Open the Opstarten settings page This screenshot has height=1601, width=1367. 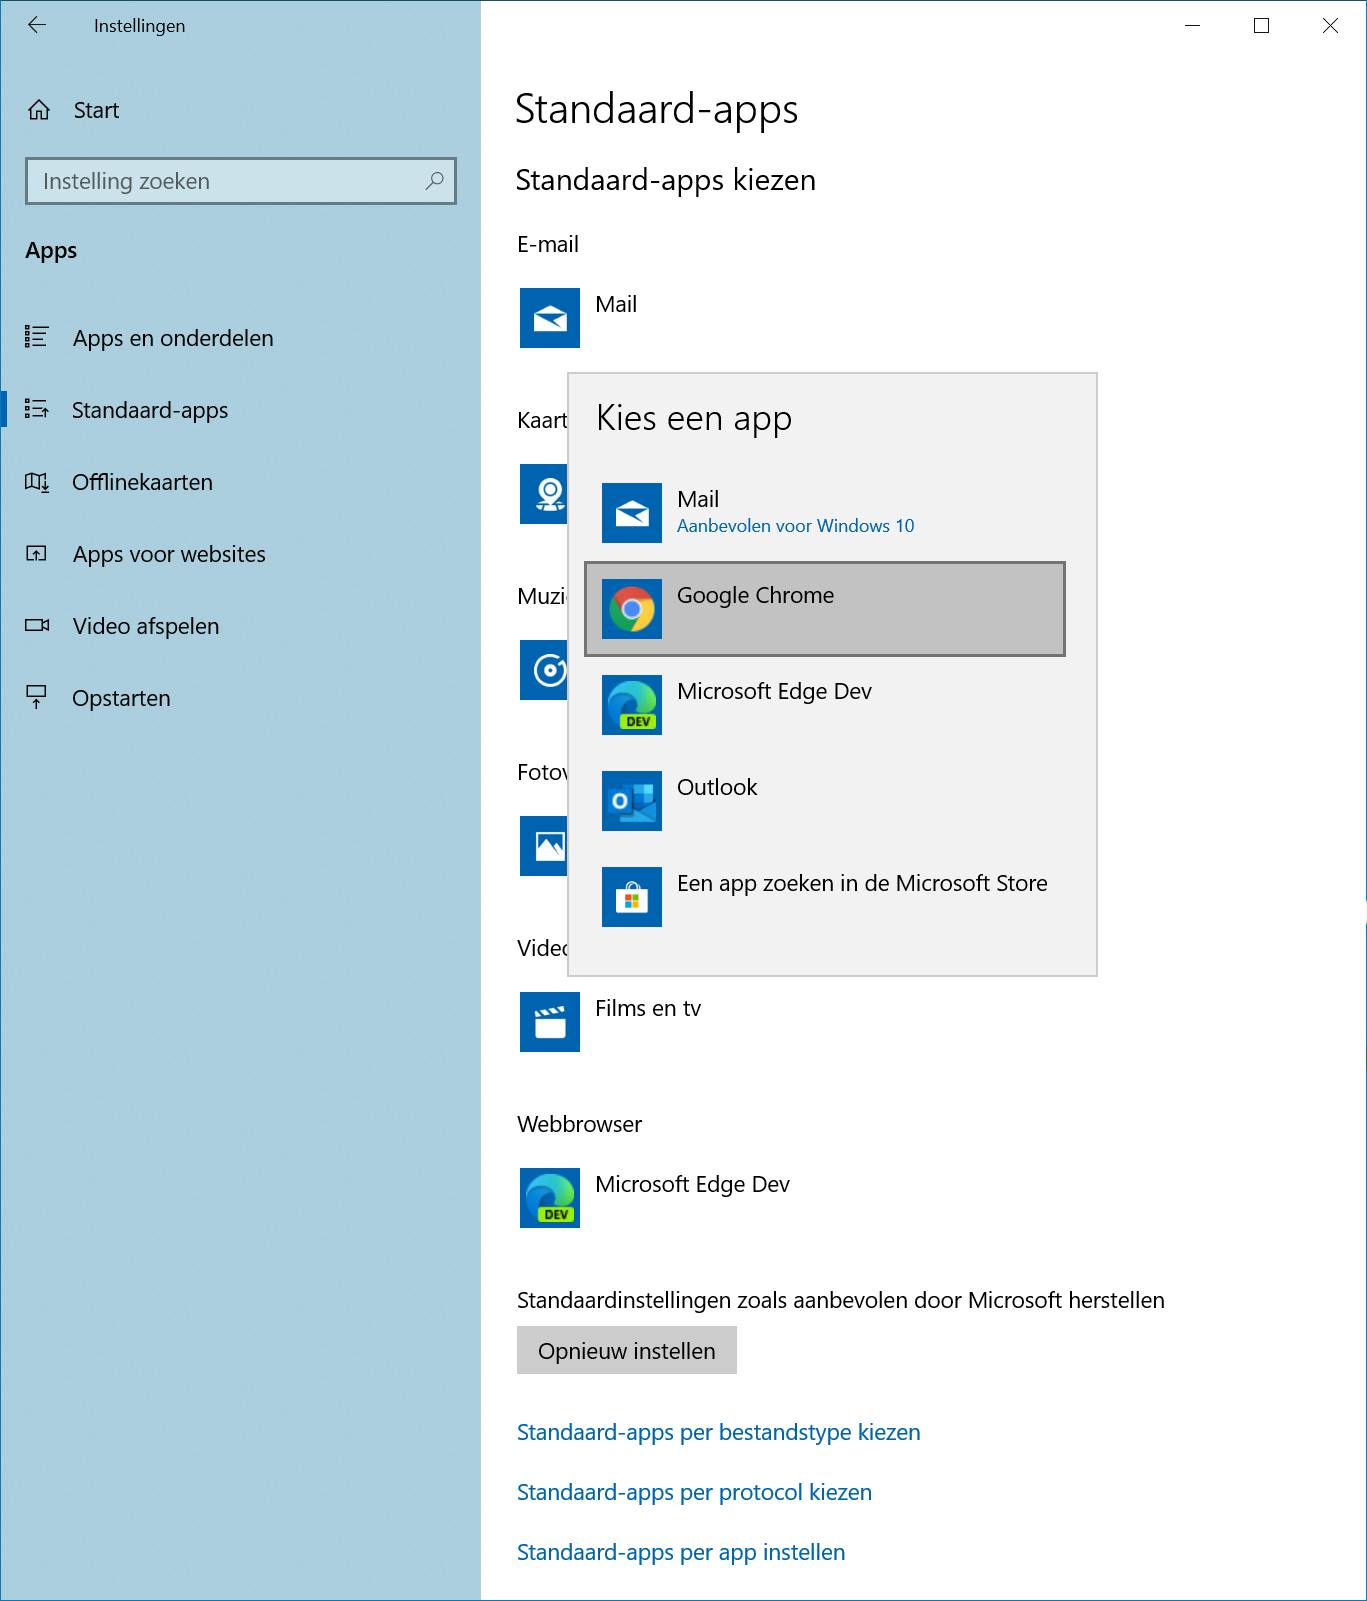pos(240,698)
